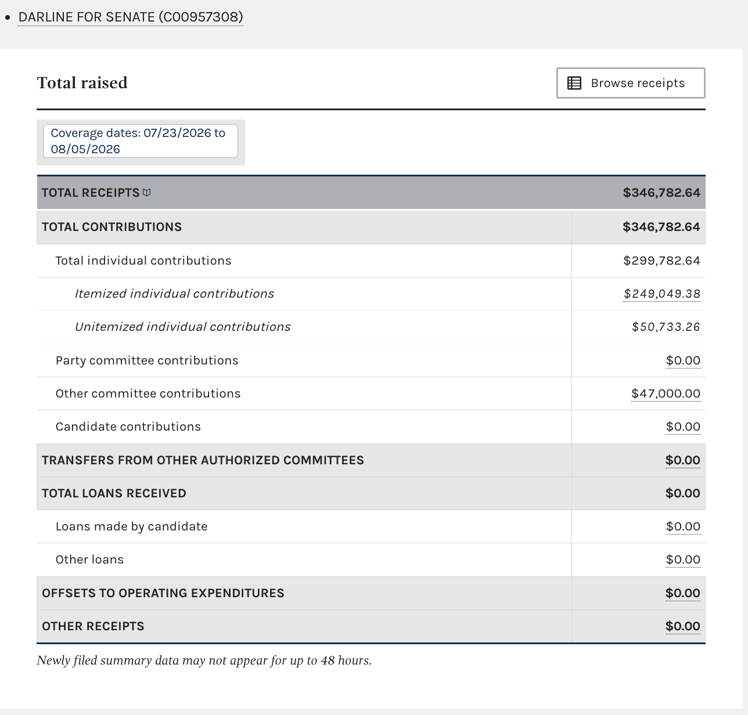This screenshot has height=715, width=748.
Task: Open the Browse receipts button
Action: 631,83
